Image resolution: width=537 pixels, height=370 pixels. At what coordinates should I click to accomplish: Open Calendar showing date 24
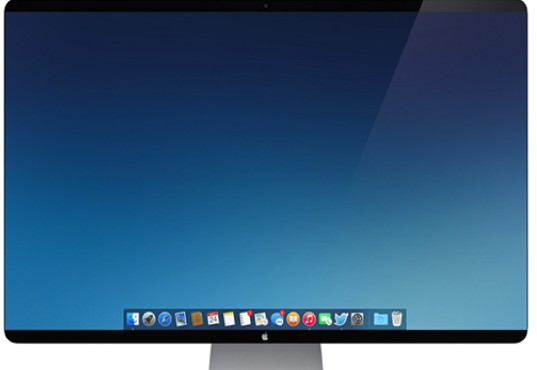pyautogui.click(x=213, y=319)
